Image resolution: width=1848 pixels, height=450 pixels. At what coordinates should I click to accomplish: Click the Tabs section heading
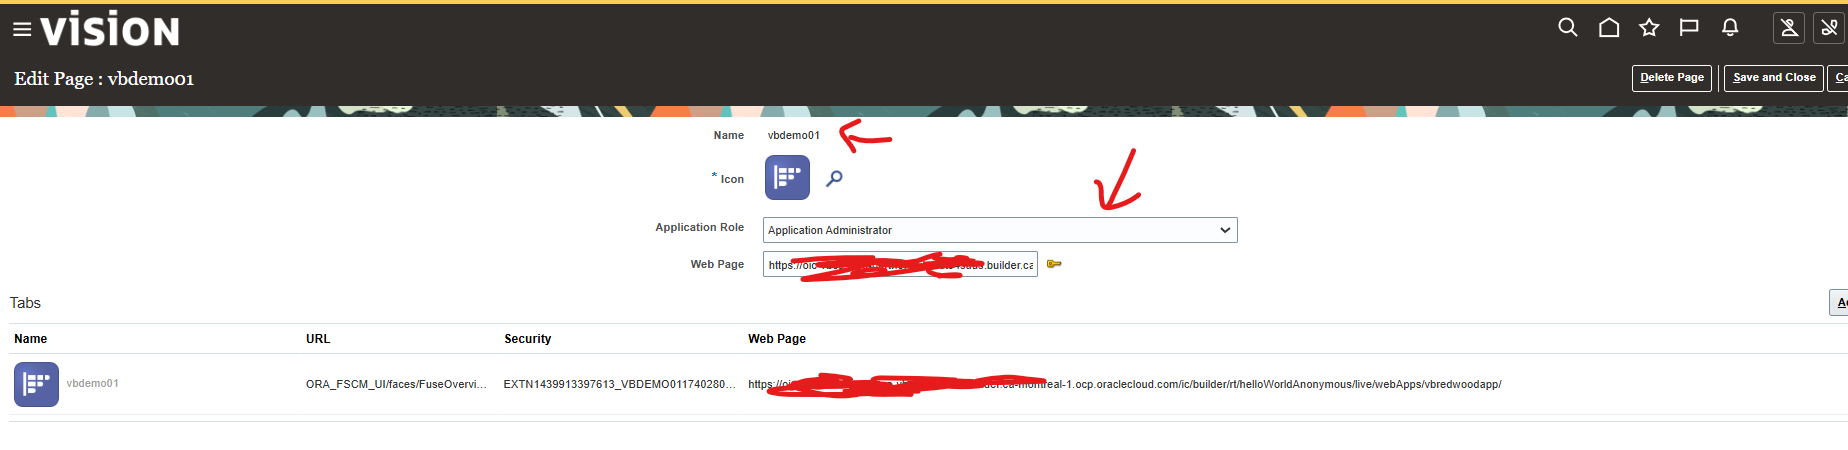pyautogui.click(x=25, y=303)
